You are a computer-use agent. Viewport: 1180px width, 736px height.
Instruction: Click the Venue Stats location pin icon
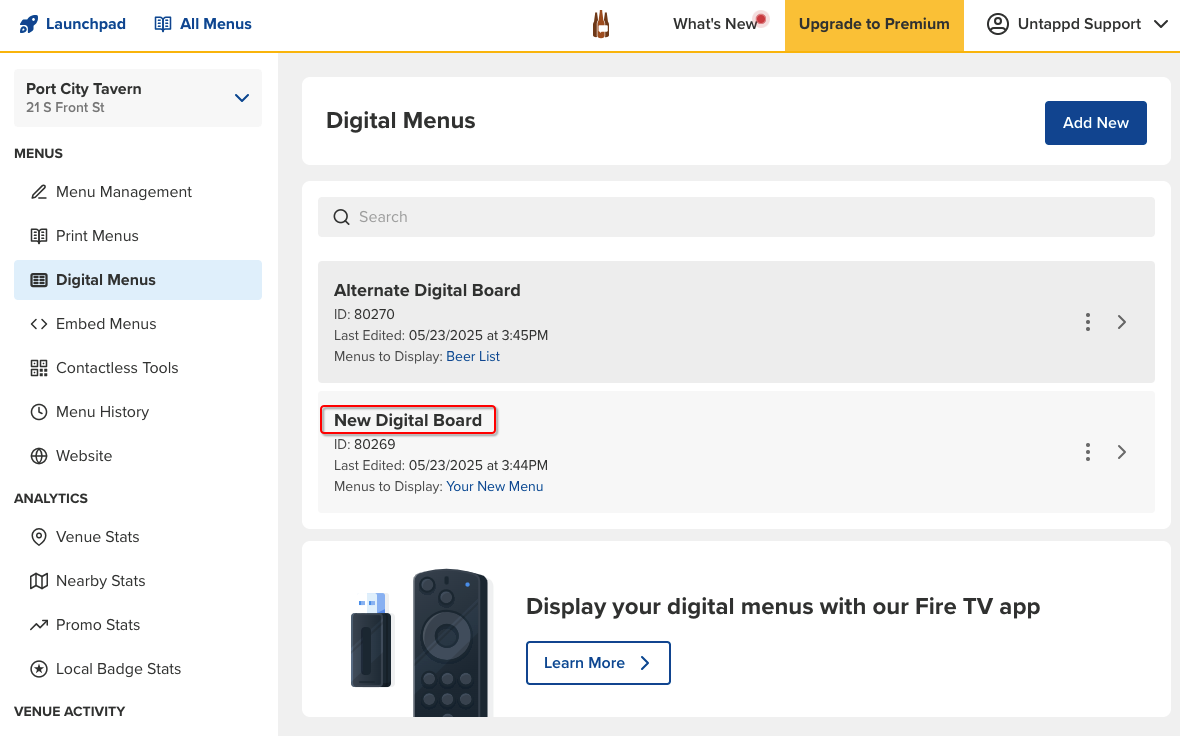tap(38, 537)
